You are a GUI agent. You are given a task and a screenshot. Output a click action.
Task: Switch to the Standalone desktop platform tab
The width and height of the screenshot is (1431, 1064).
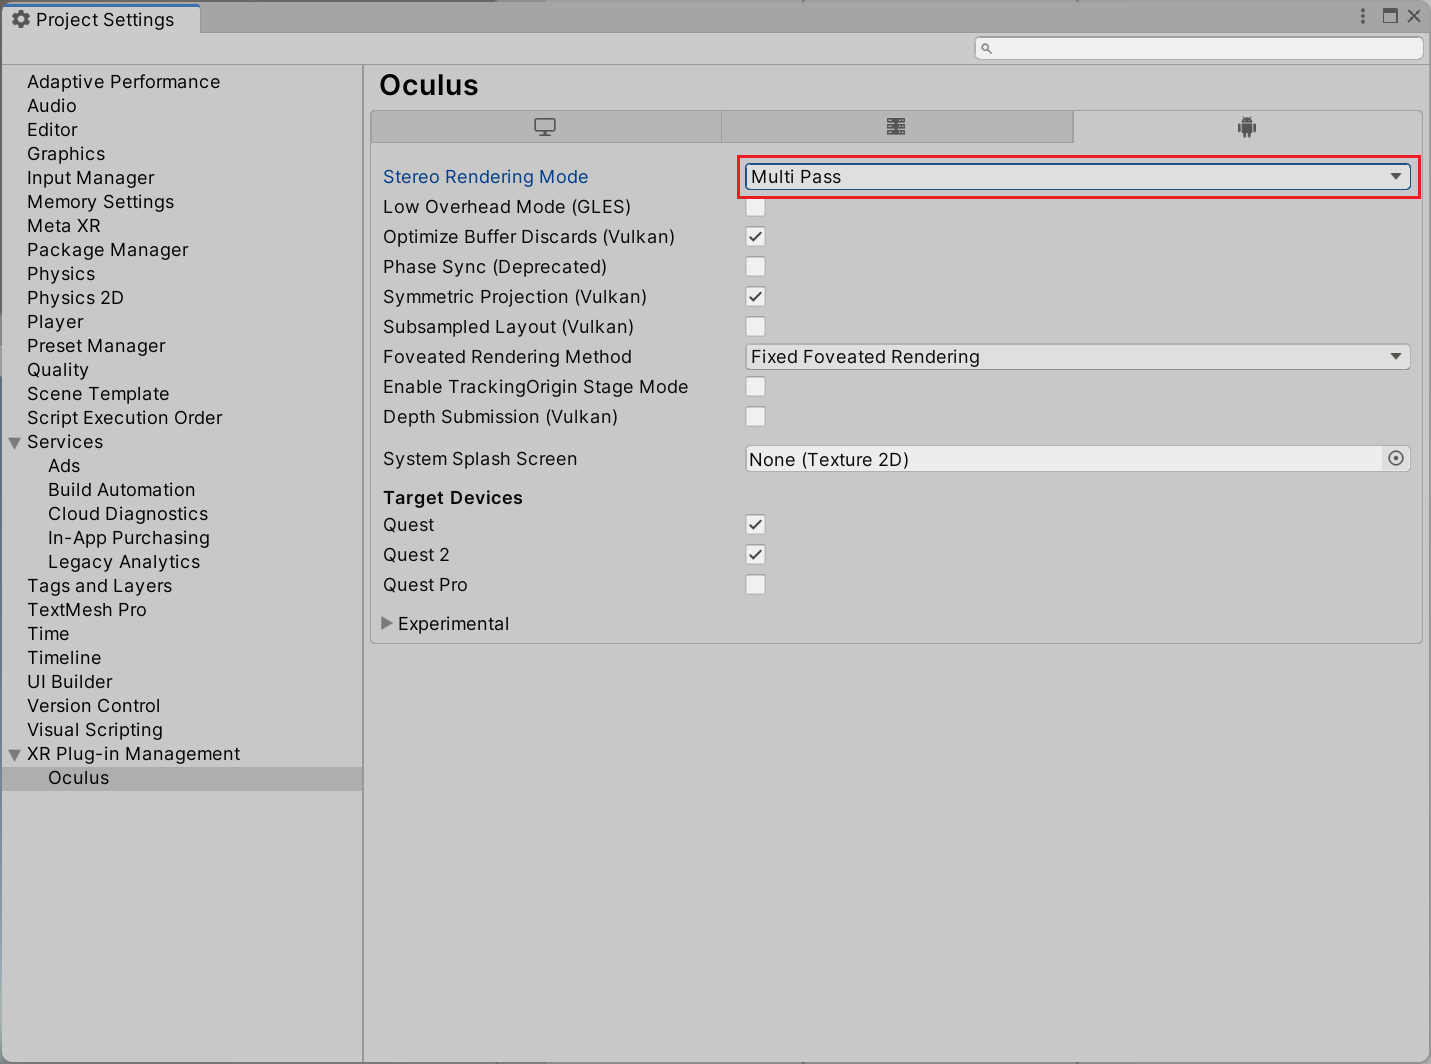pos(546,127)
